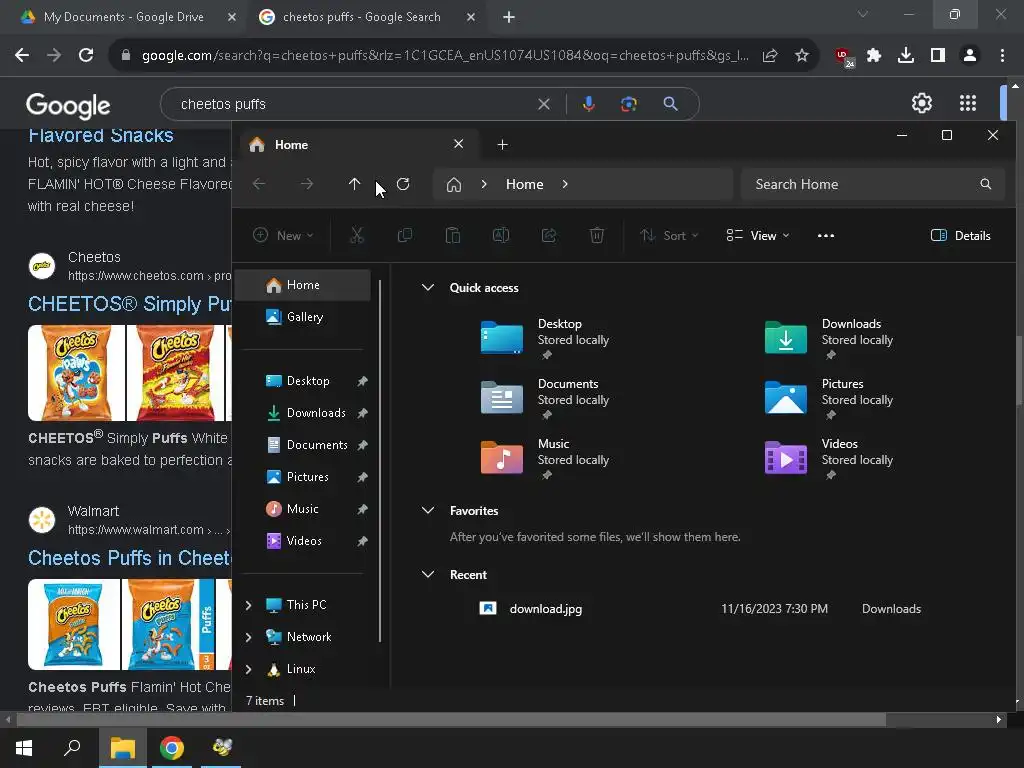Image resolution: width=1024 pixels, height=768 pixels.
Task: Bookmark this page with the star icon
Action: point(802,56)
